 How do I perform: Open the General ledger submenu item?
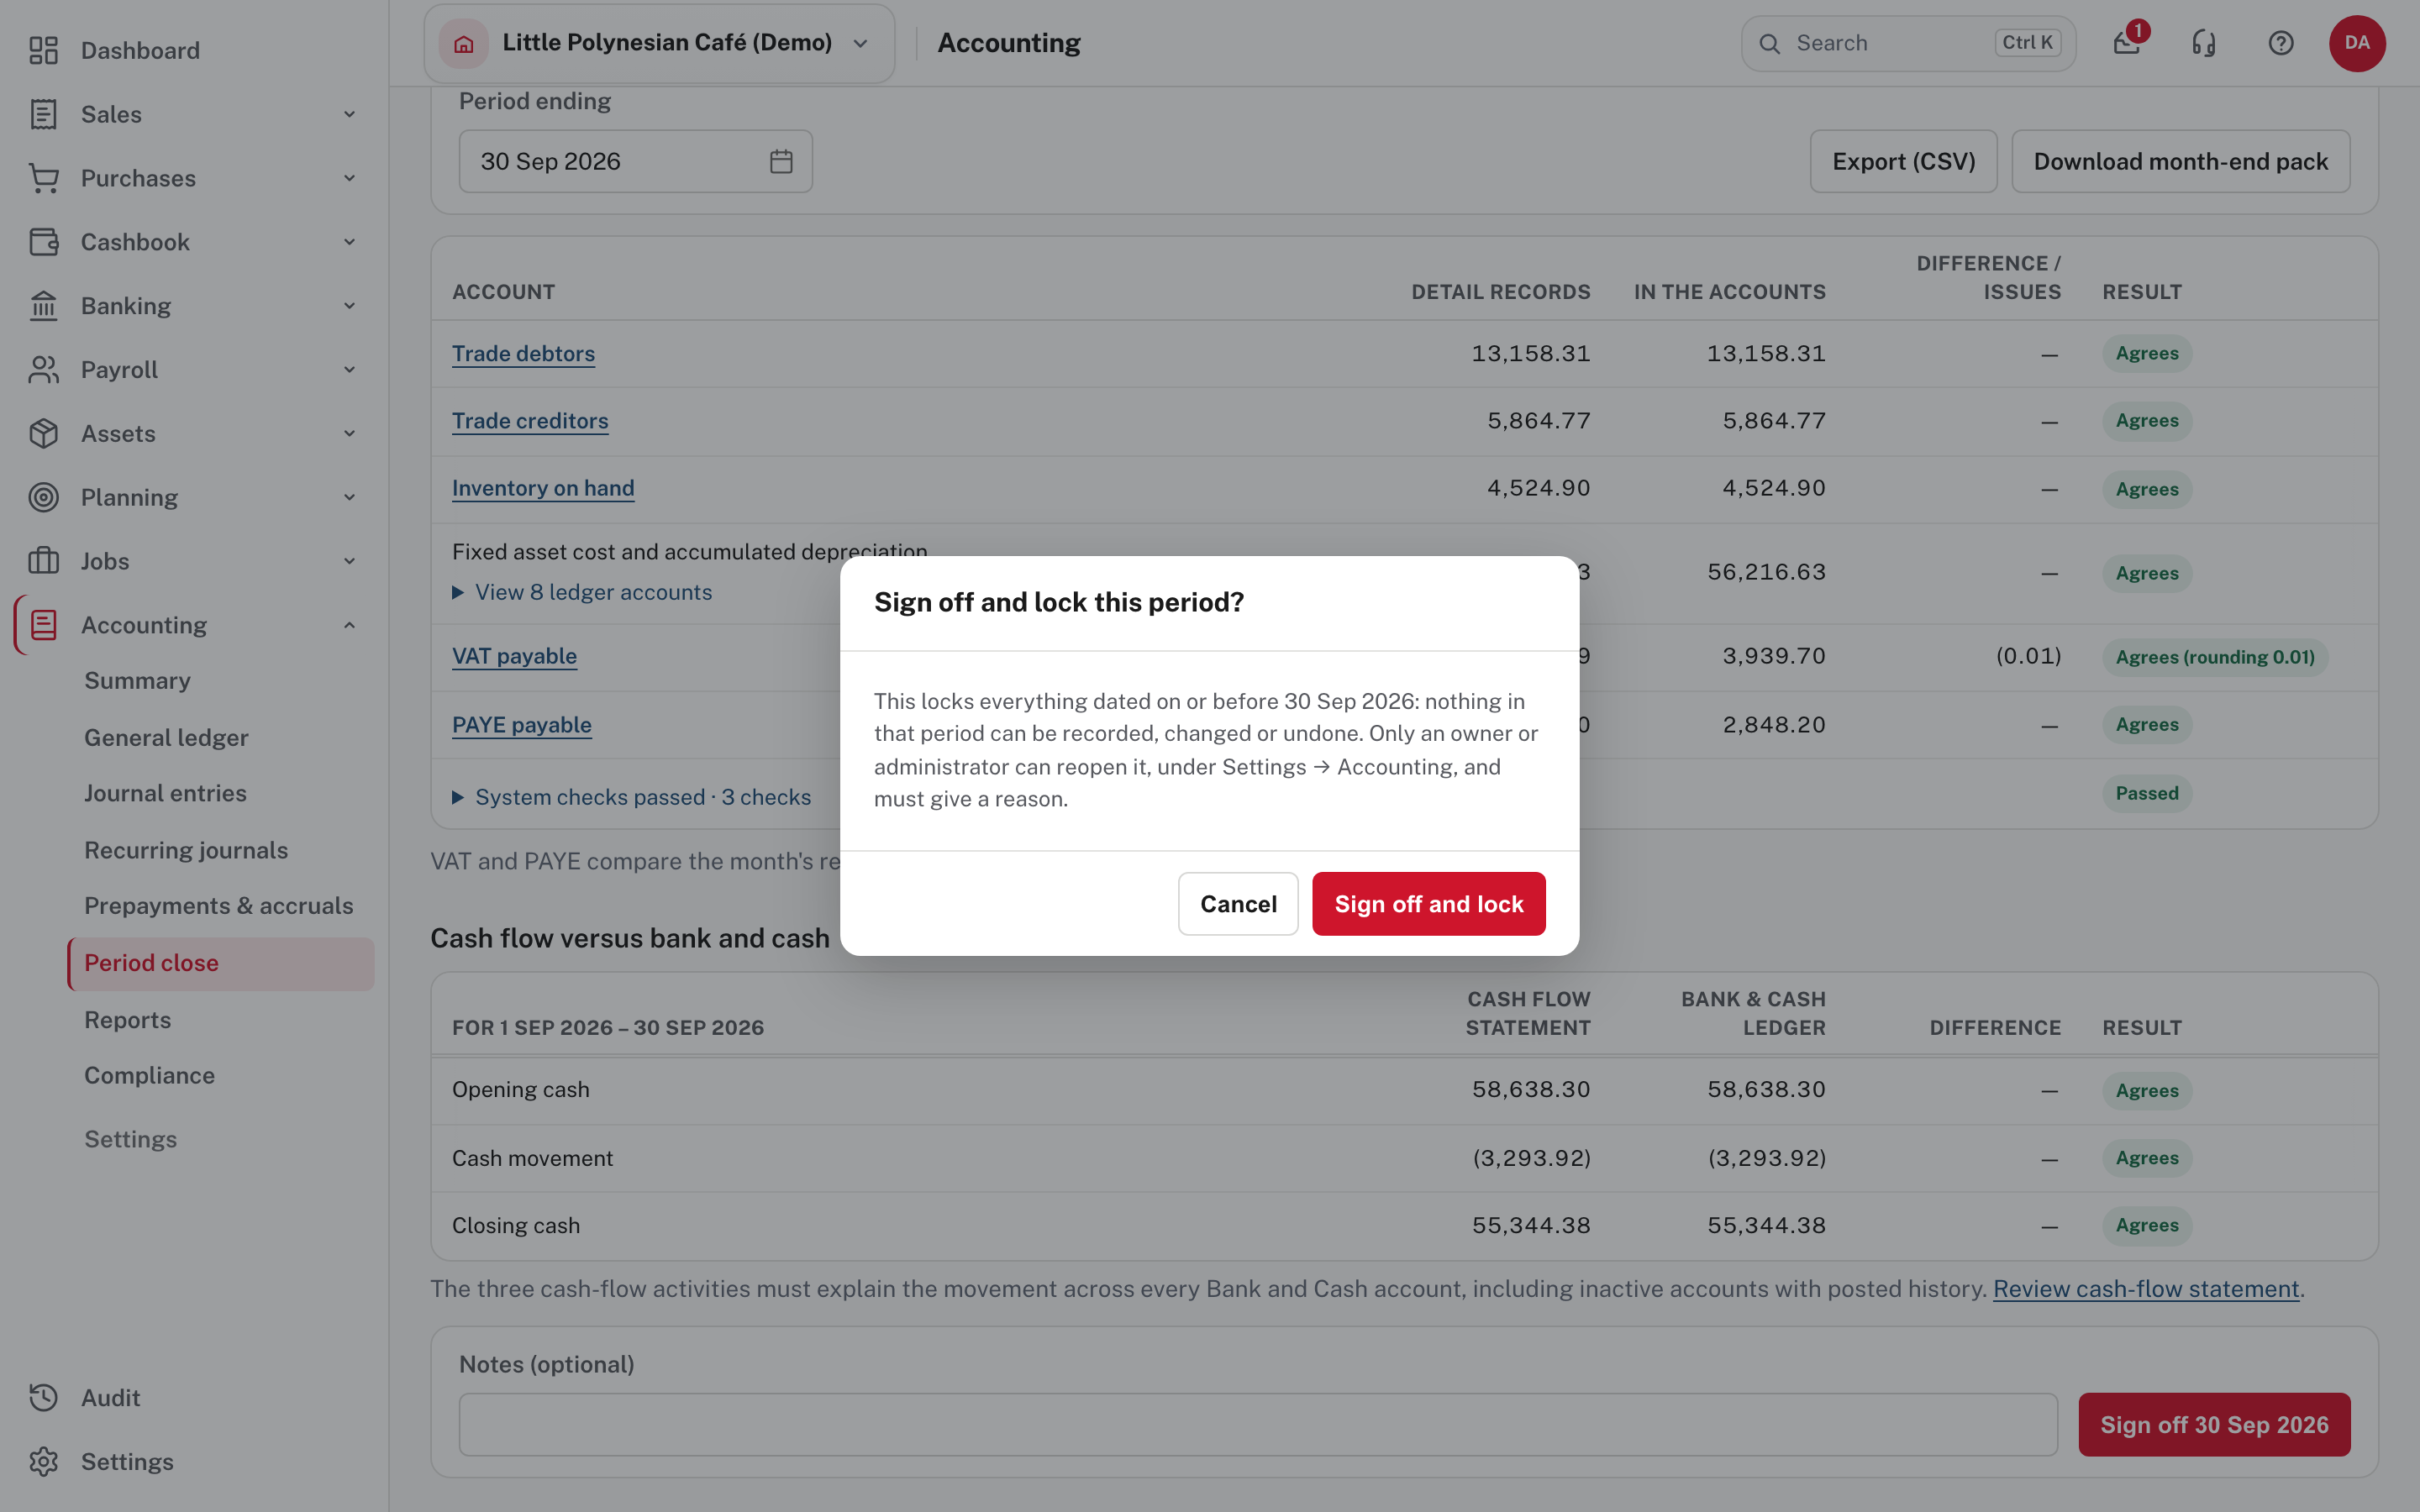[x=166, y=738]
